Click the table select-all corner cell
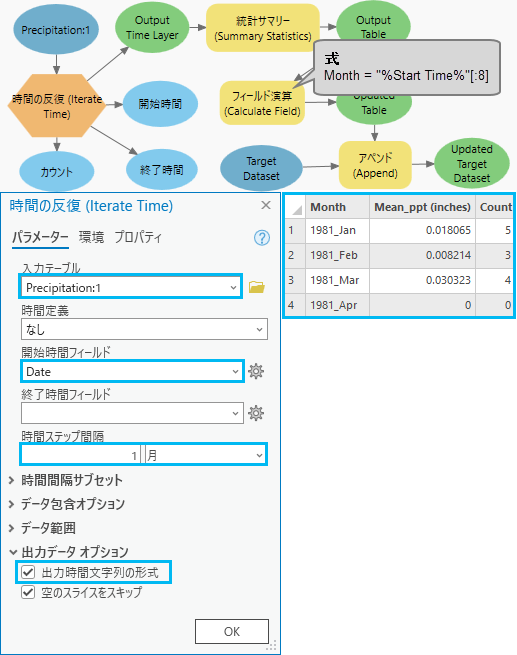 (x=295, y=207)
